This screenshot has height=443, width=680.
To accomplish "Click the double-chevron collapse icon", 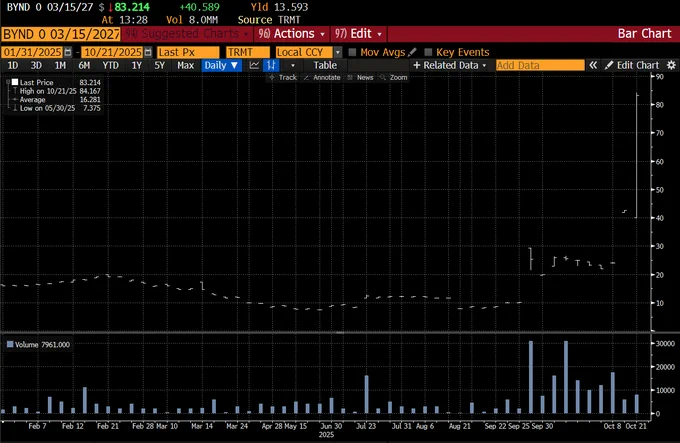I will coord(592,65).
